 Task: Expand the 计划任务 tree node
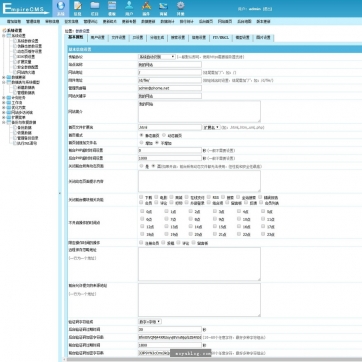[4, 98]
